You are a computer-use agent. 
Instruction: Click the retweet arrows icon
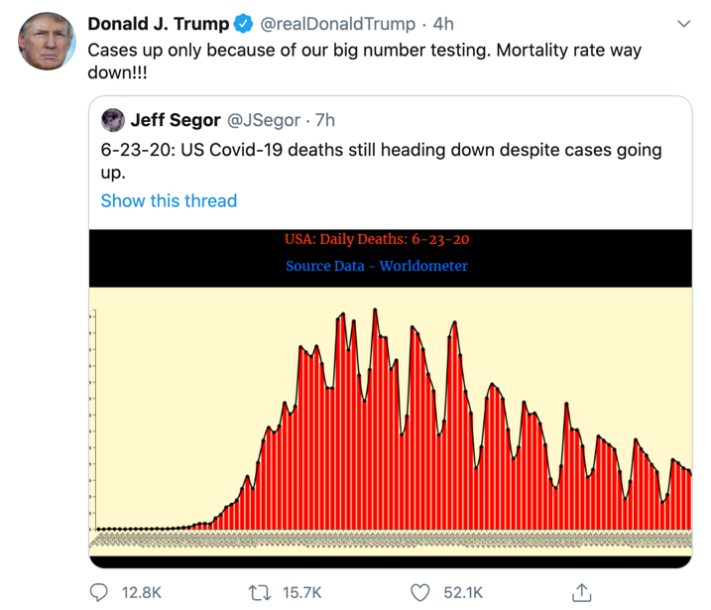pyautogui.click(x=259, y=592)
